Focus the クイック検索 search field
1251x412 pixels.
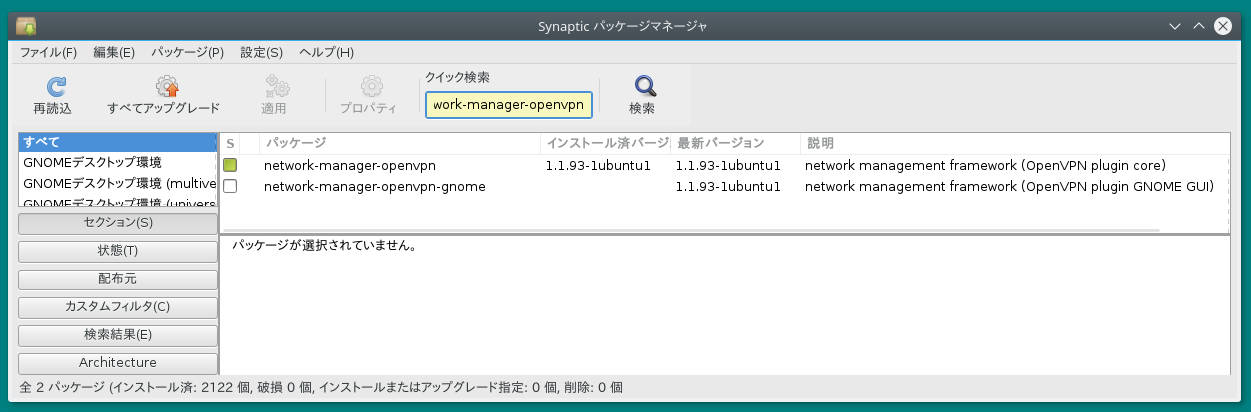(509, 105)
